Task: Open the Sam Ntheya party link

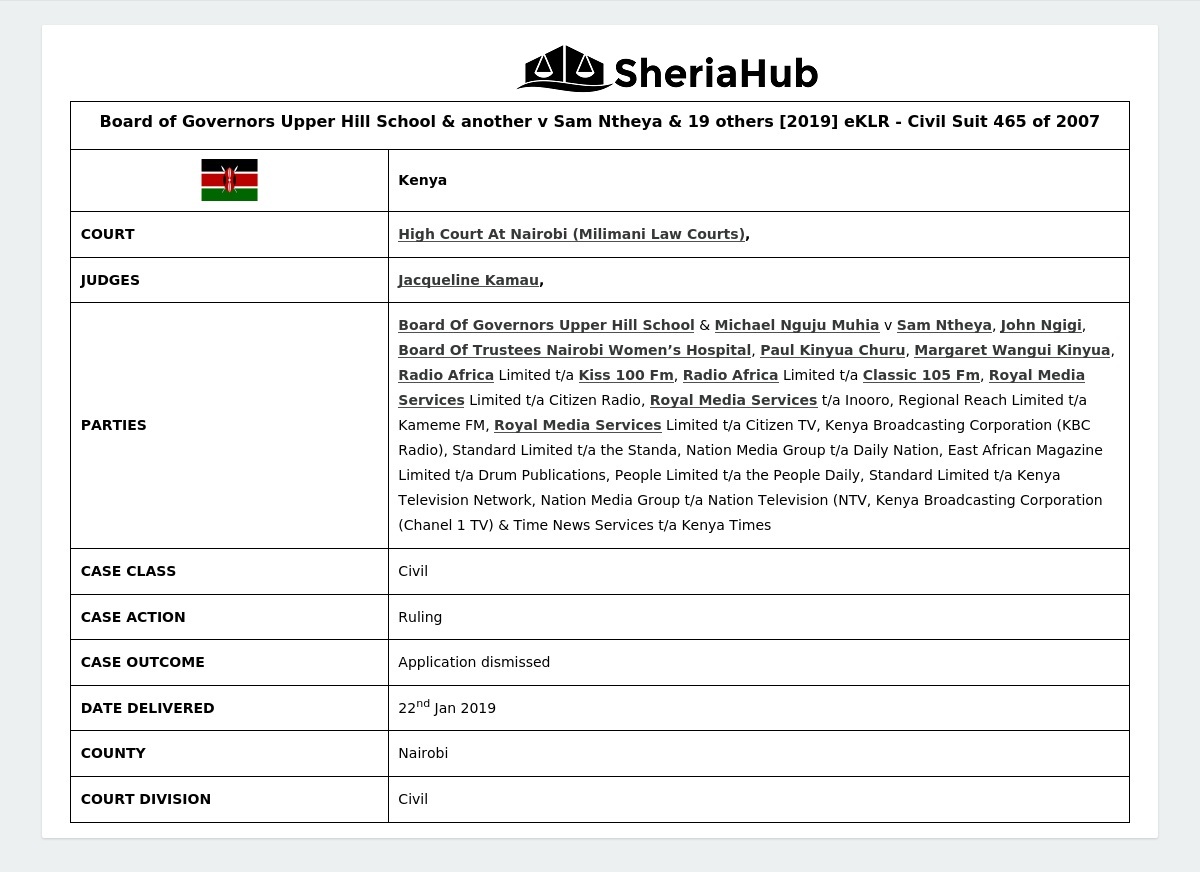Action: (943, 325)
